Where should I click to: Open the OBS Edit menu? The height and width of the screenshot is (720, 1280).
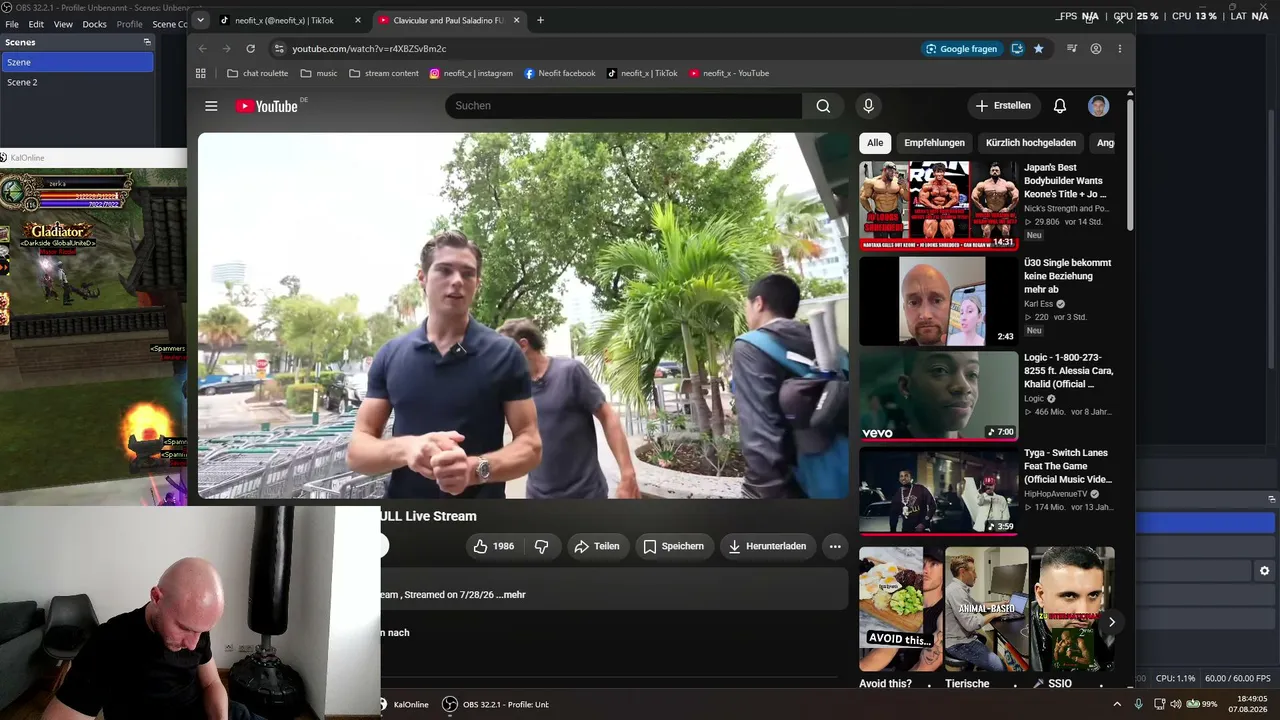36,24
